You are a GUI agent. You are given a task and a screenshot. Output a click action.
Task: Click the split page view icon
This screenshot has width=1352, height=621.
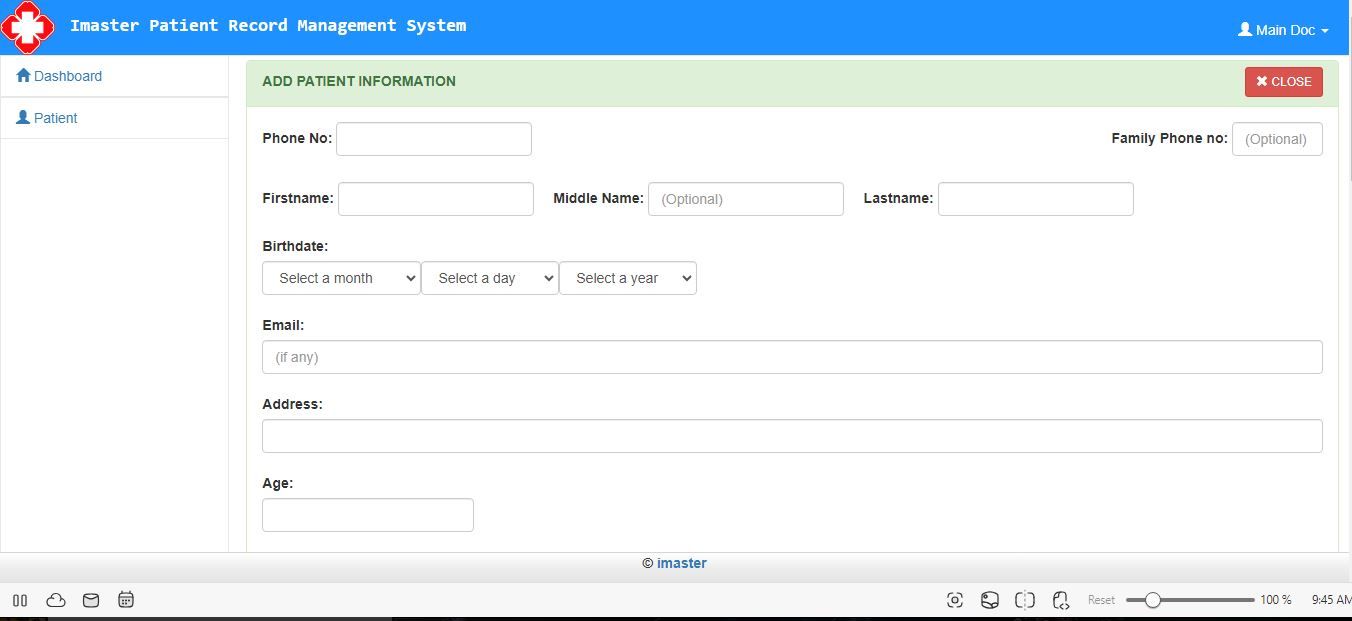pyautogui.click(x=1025, y=600)
